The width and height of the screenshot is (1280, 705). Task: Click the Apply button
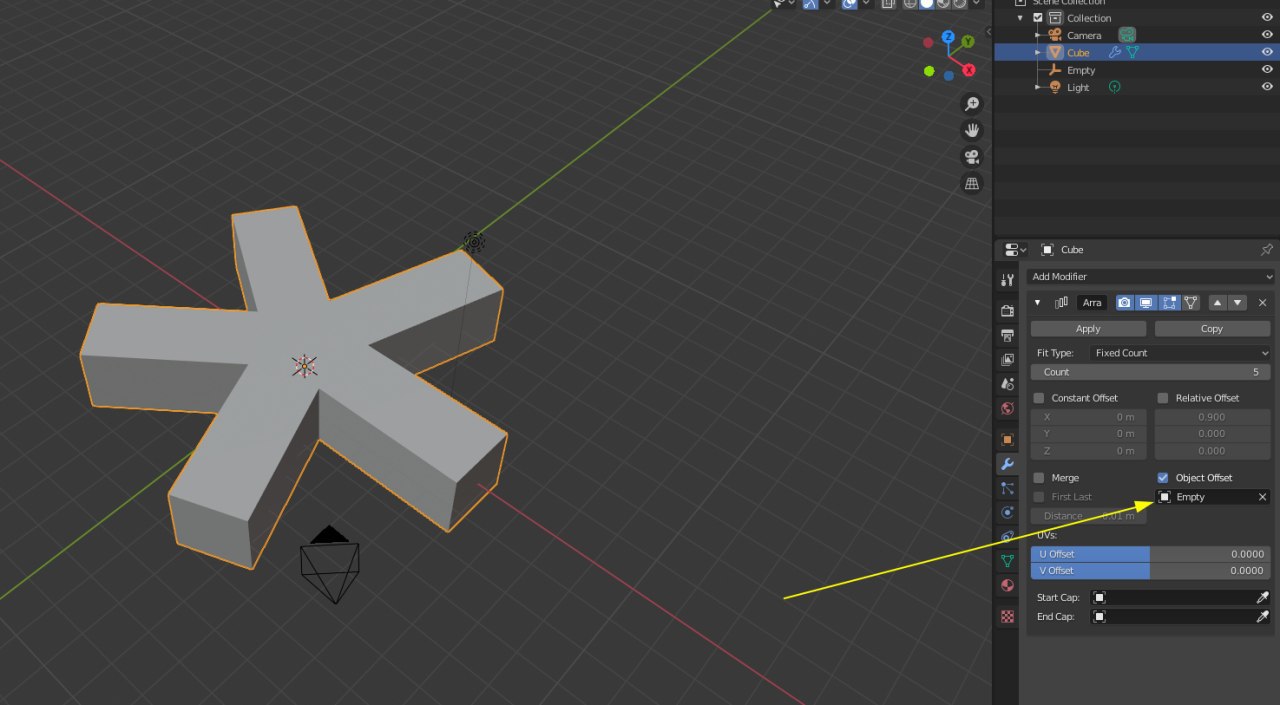pos(1088,328)
